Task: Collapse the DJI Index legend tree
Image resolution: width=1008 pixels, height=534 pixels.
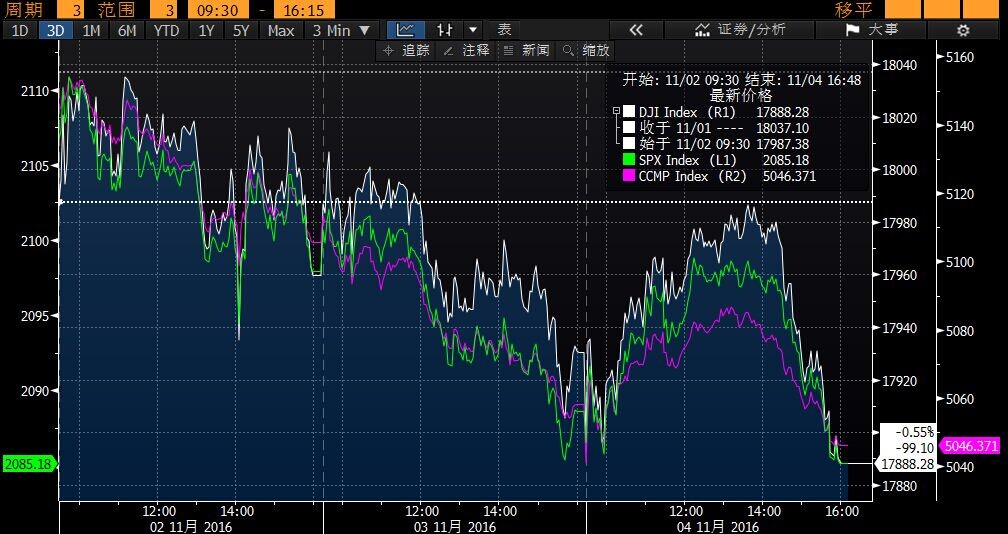Action: [616, 112]
